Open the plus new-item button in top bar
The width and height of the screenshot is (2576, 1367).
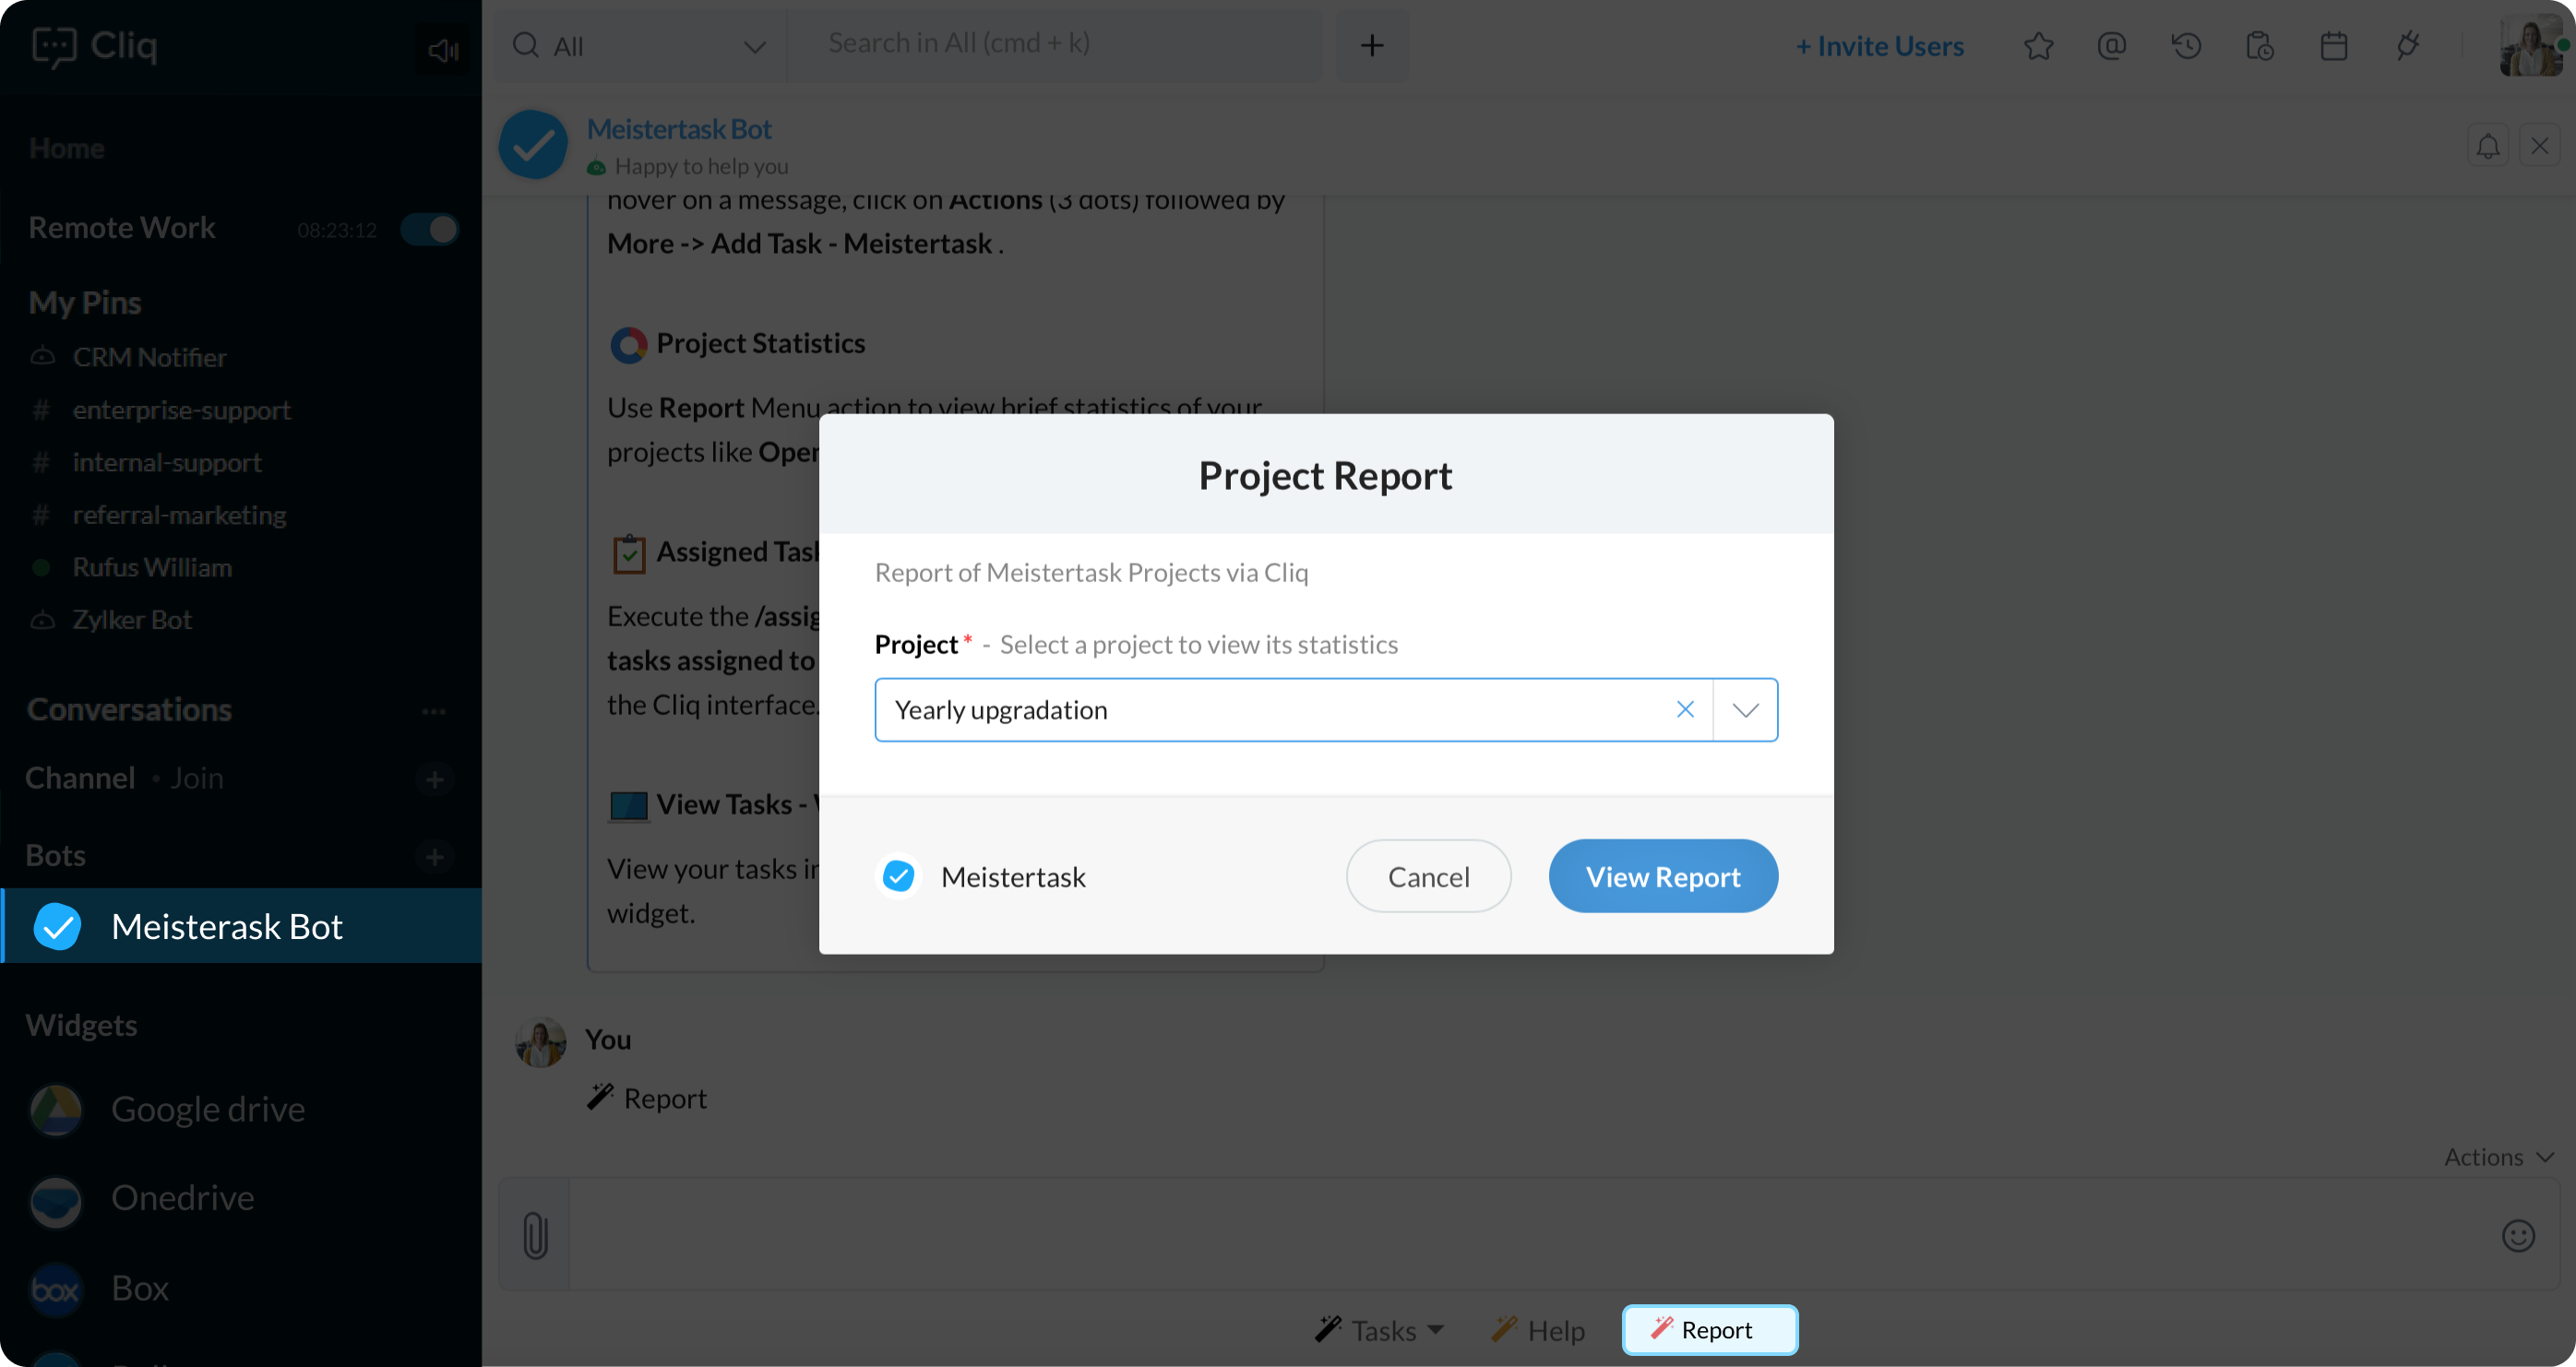click(1372, 45)
